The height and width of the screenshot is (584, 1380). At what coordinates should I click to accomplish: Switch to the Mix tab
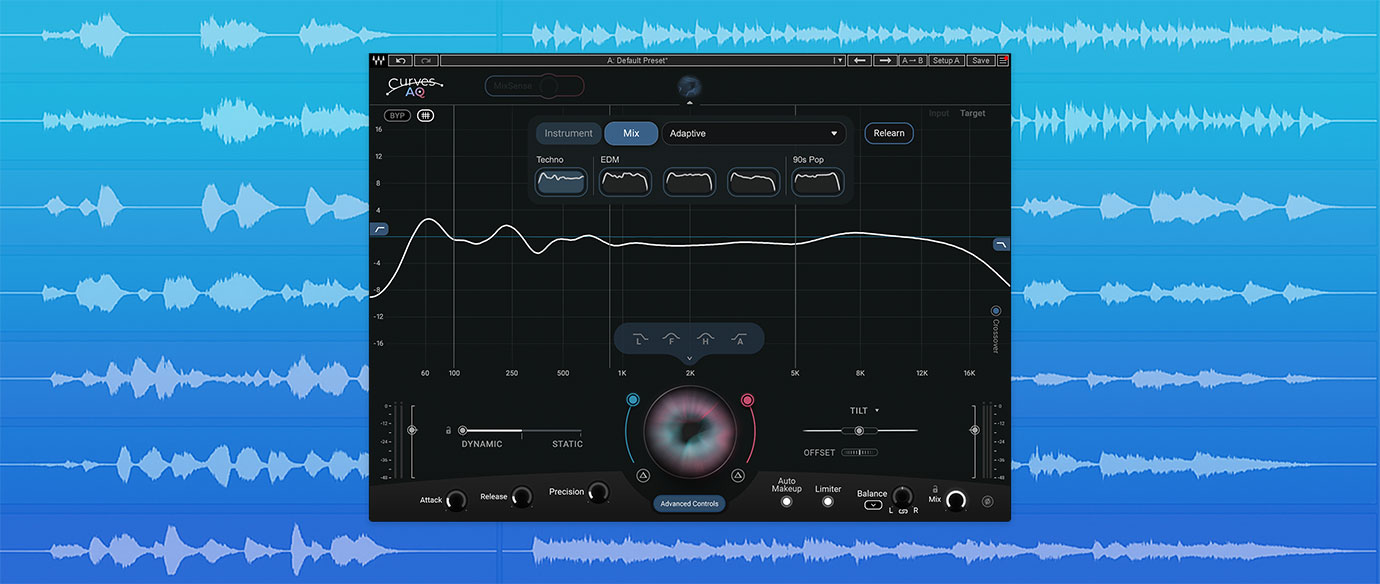tap(631, 133)
